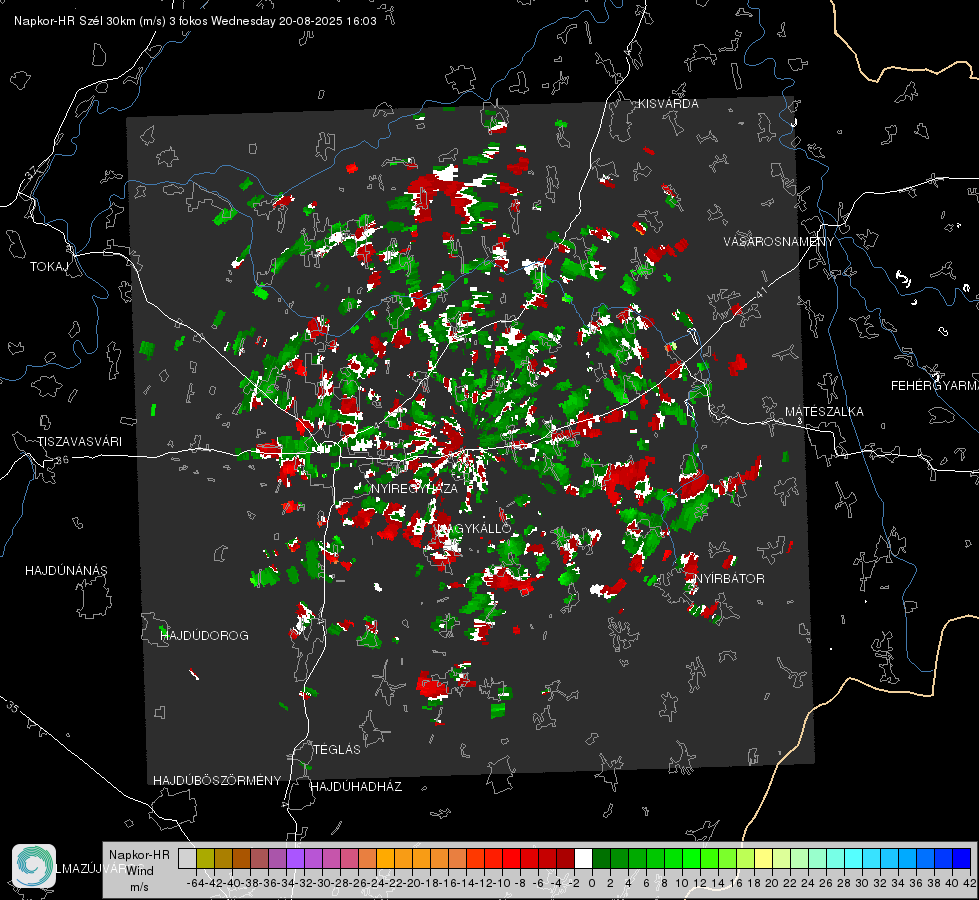Select the MÁTÉSZALKA town label

coord(824,412)
